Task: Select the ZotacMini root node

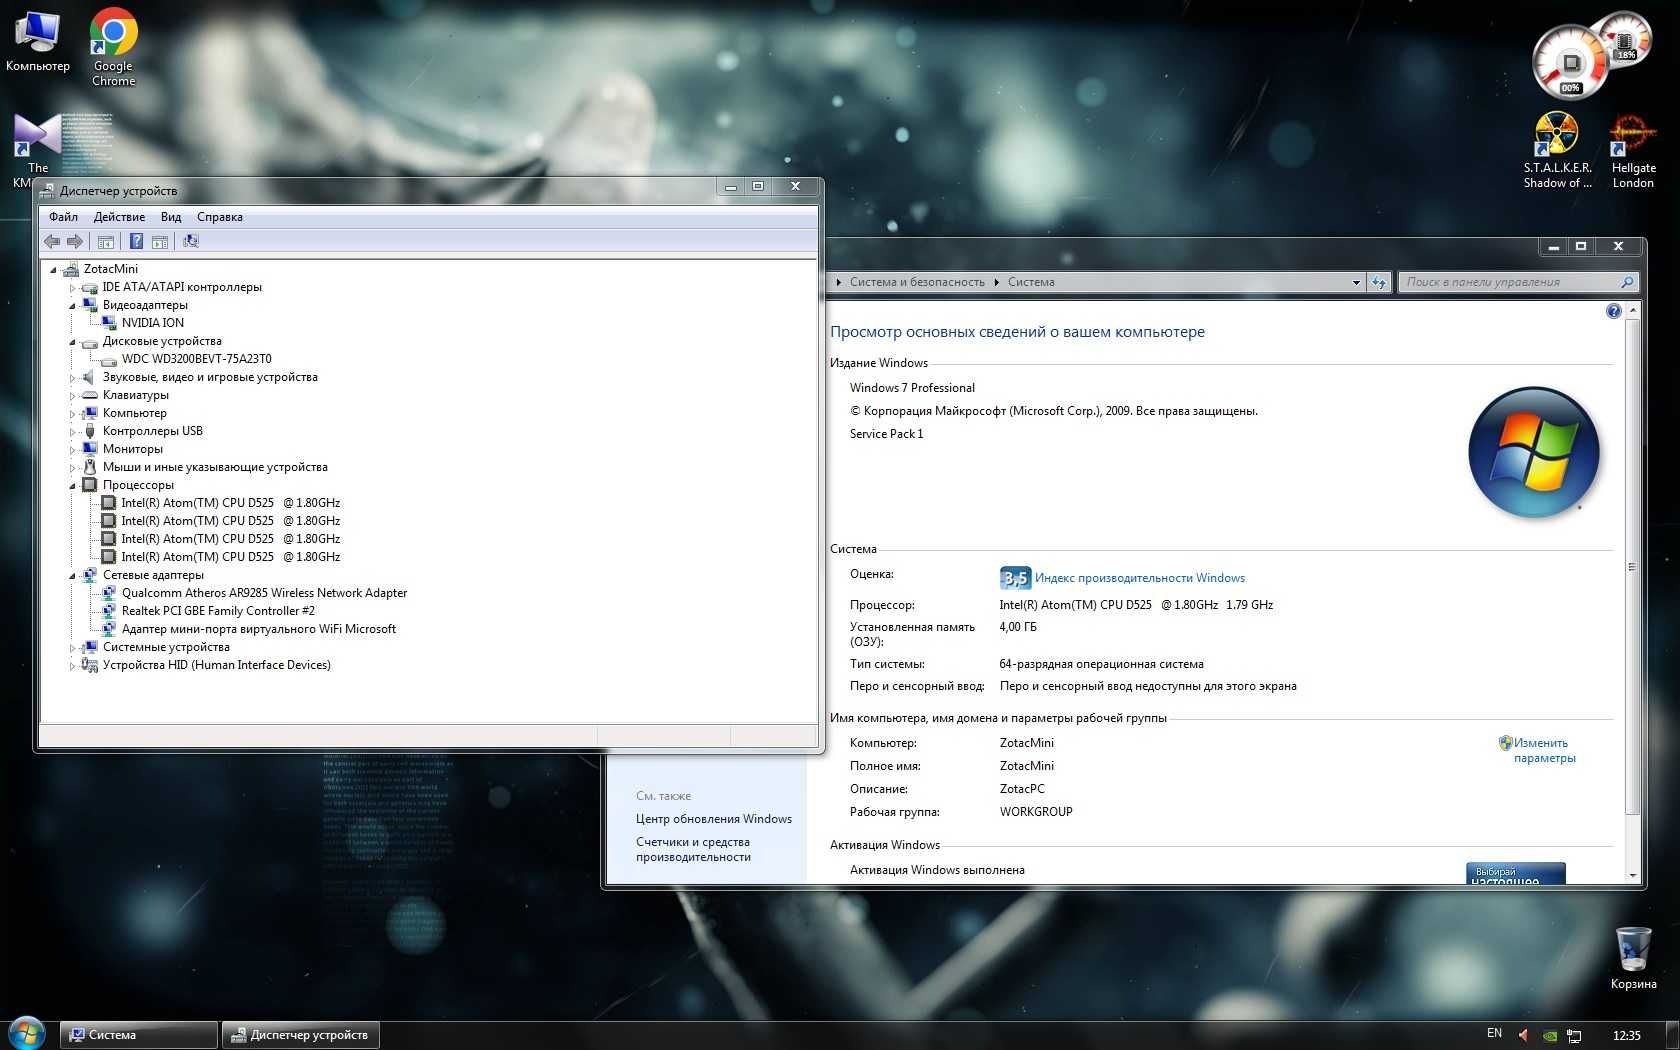Action: [110, 269]
